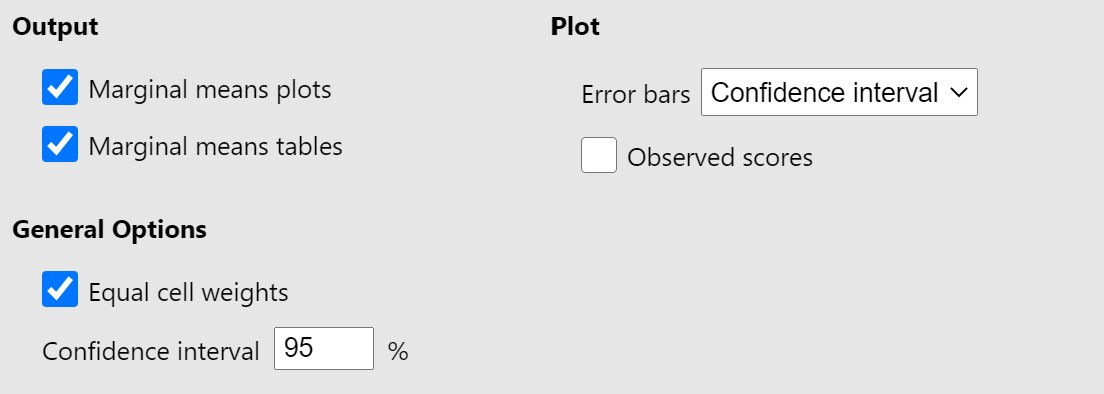The height and width of the screenshot is (394, 1104).
Task: Click the Confidence interval text inside the dropdown
Action: 824,93
